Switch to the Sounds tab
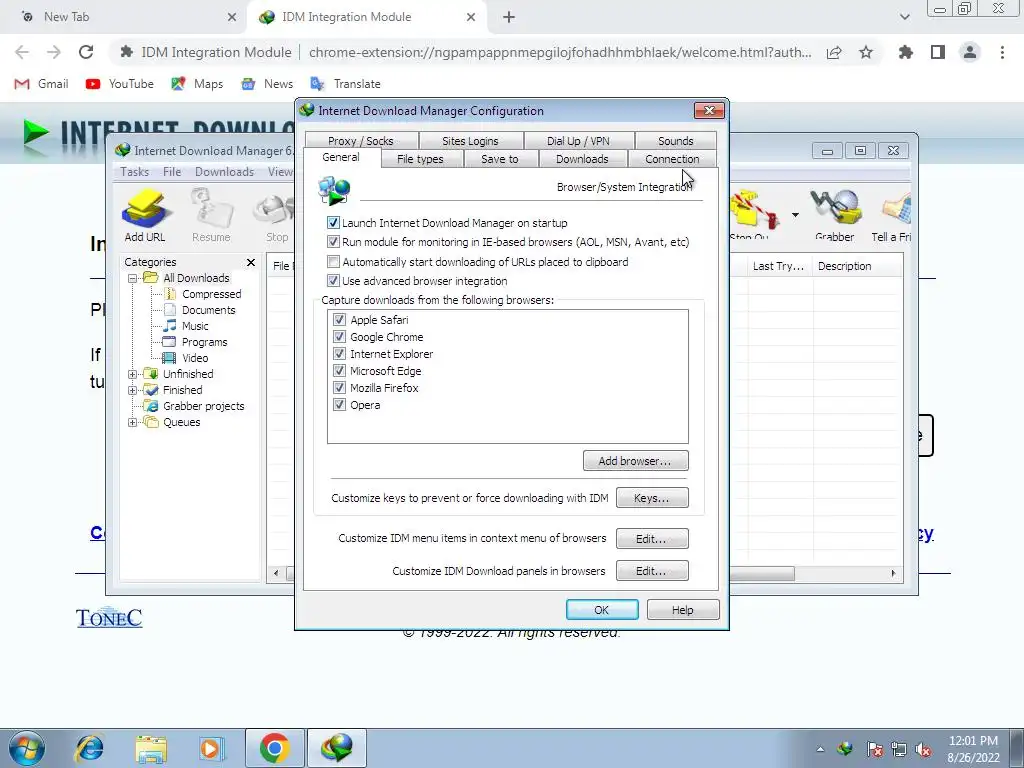The width and height of the screenshot is (1024, 768). pyautogui.click(x=675, y=140)
